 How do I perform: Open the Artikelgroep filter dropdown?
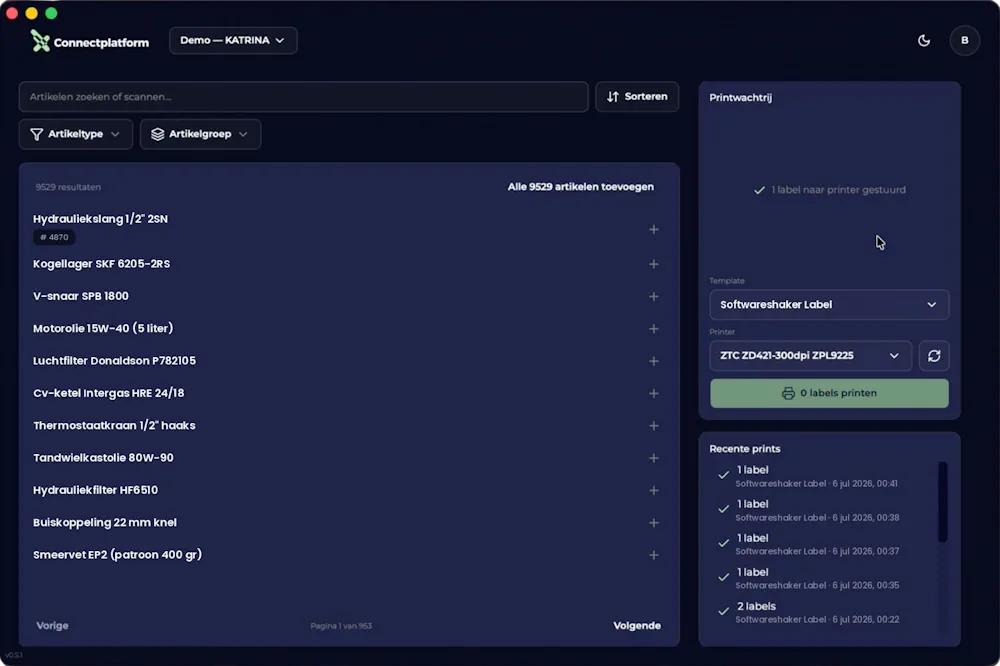[x=200, y=134]
